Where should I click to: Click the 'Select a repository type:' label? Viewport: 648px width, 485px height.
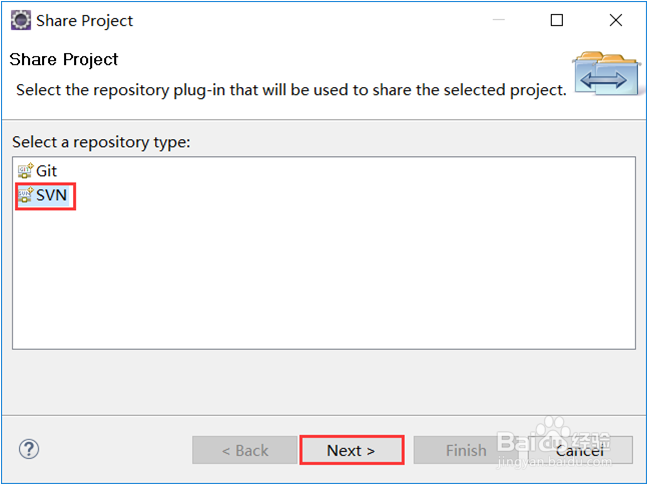pyautogui.click(x=101, y=142)
